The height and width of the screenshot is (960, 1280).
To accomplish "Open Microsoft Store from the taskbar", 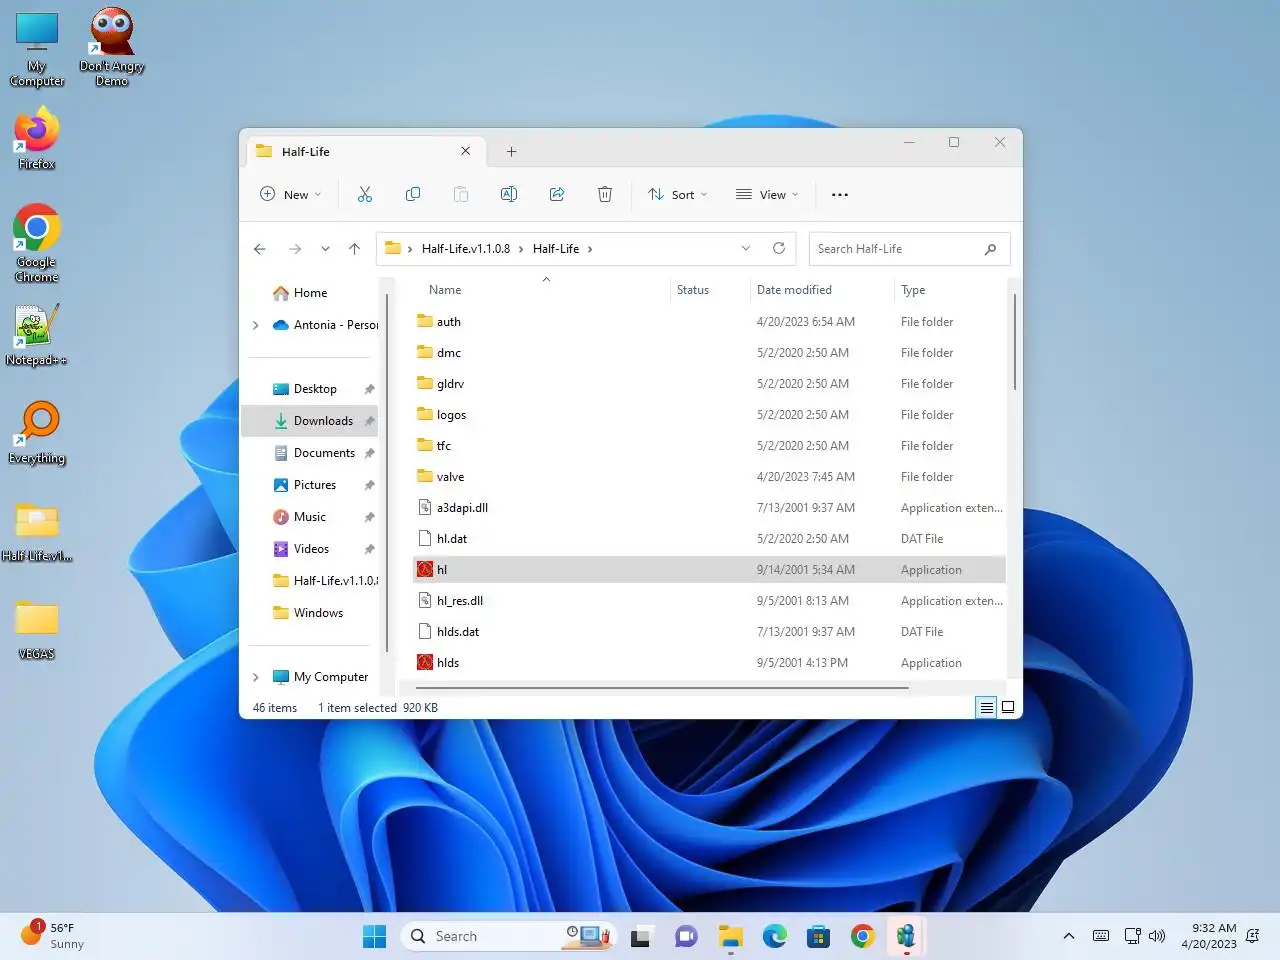I will (819, 936).
